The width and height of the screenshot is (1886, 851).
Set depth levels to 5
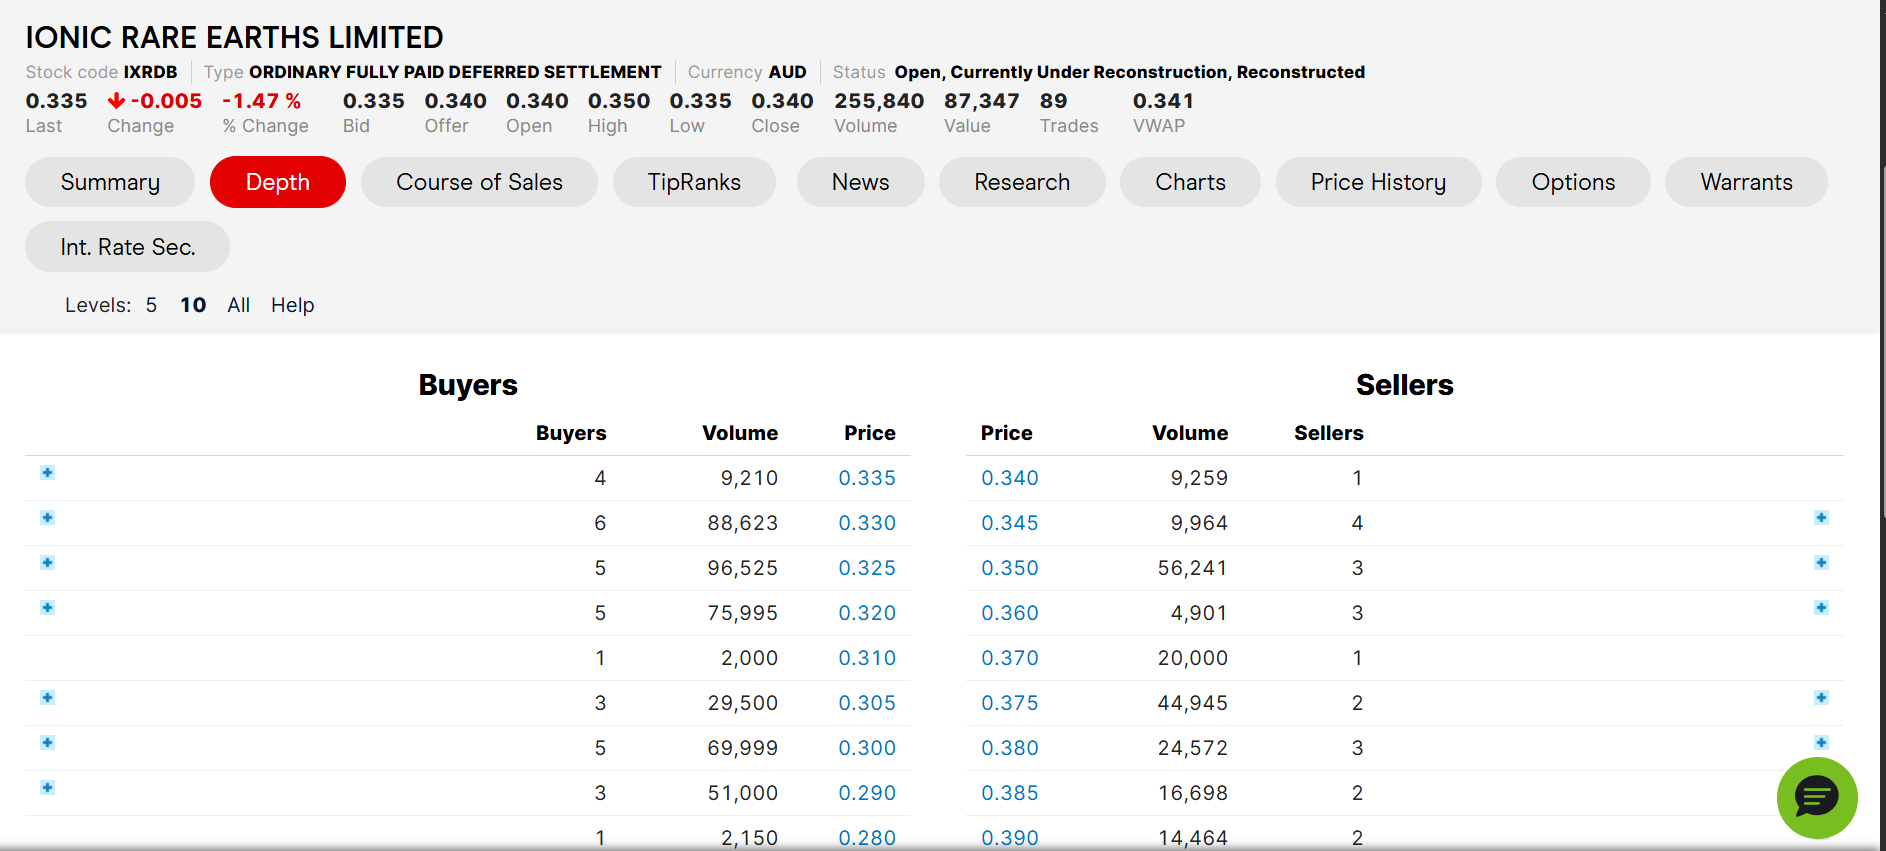[x=151, y=305]
